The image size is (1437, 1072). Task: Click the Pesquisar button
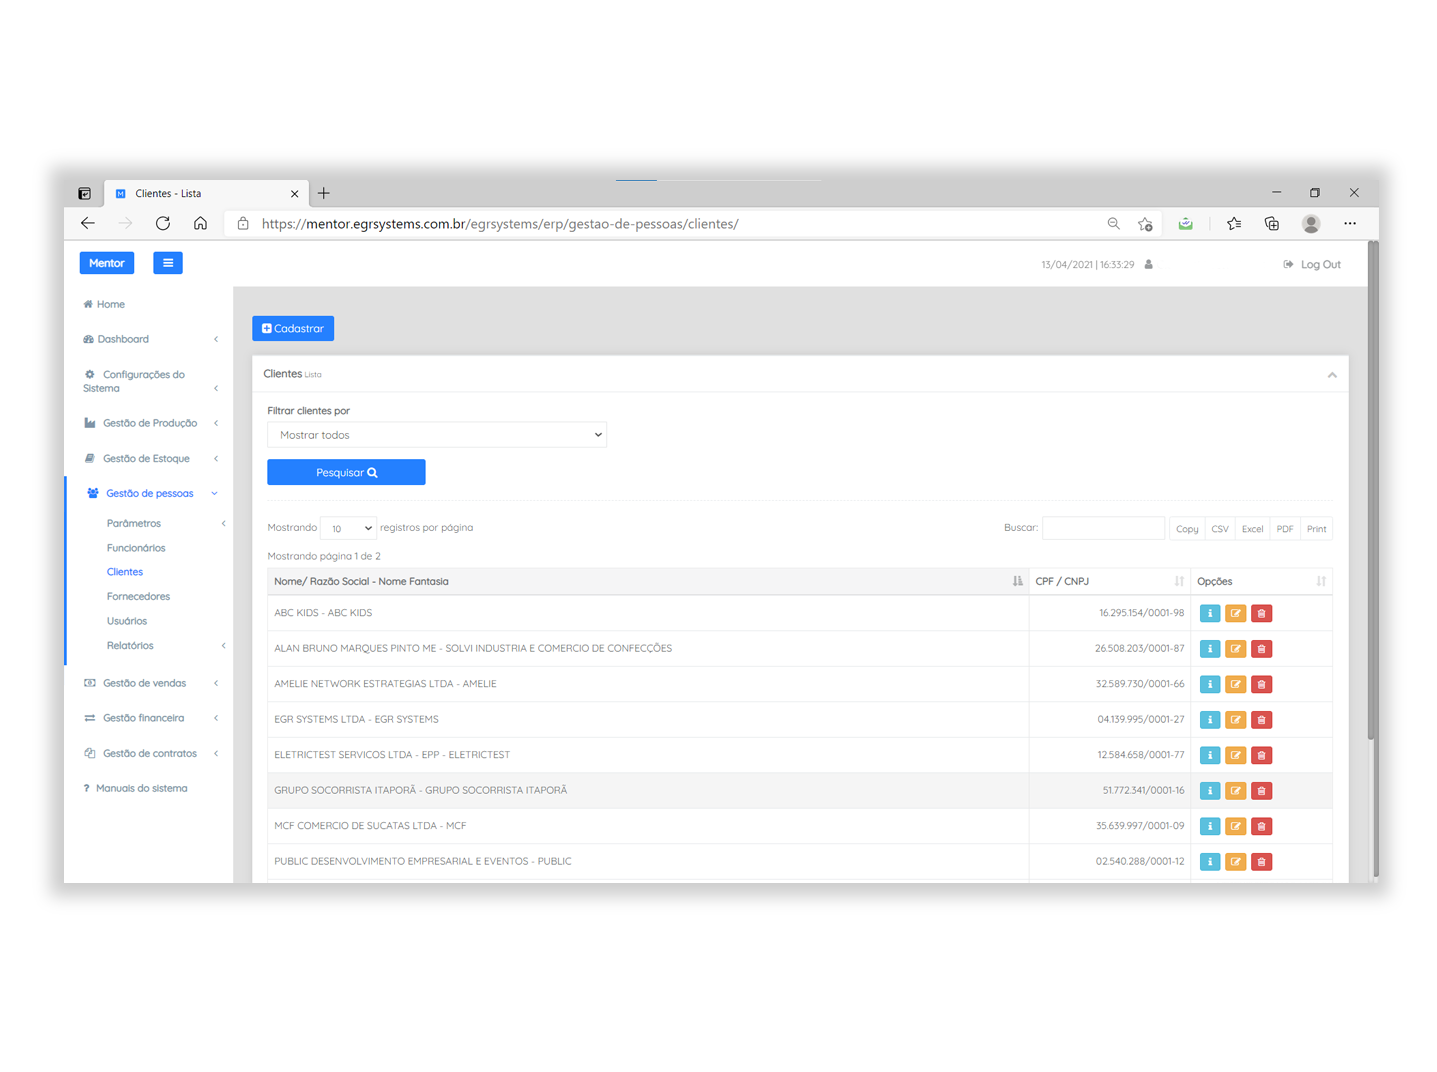point(346,472)
